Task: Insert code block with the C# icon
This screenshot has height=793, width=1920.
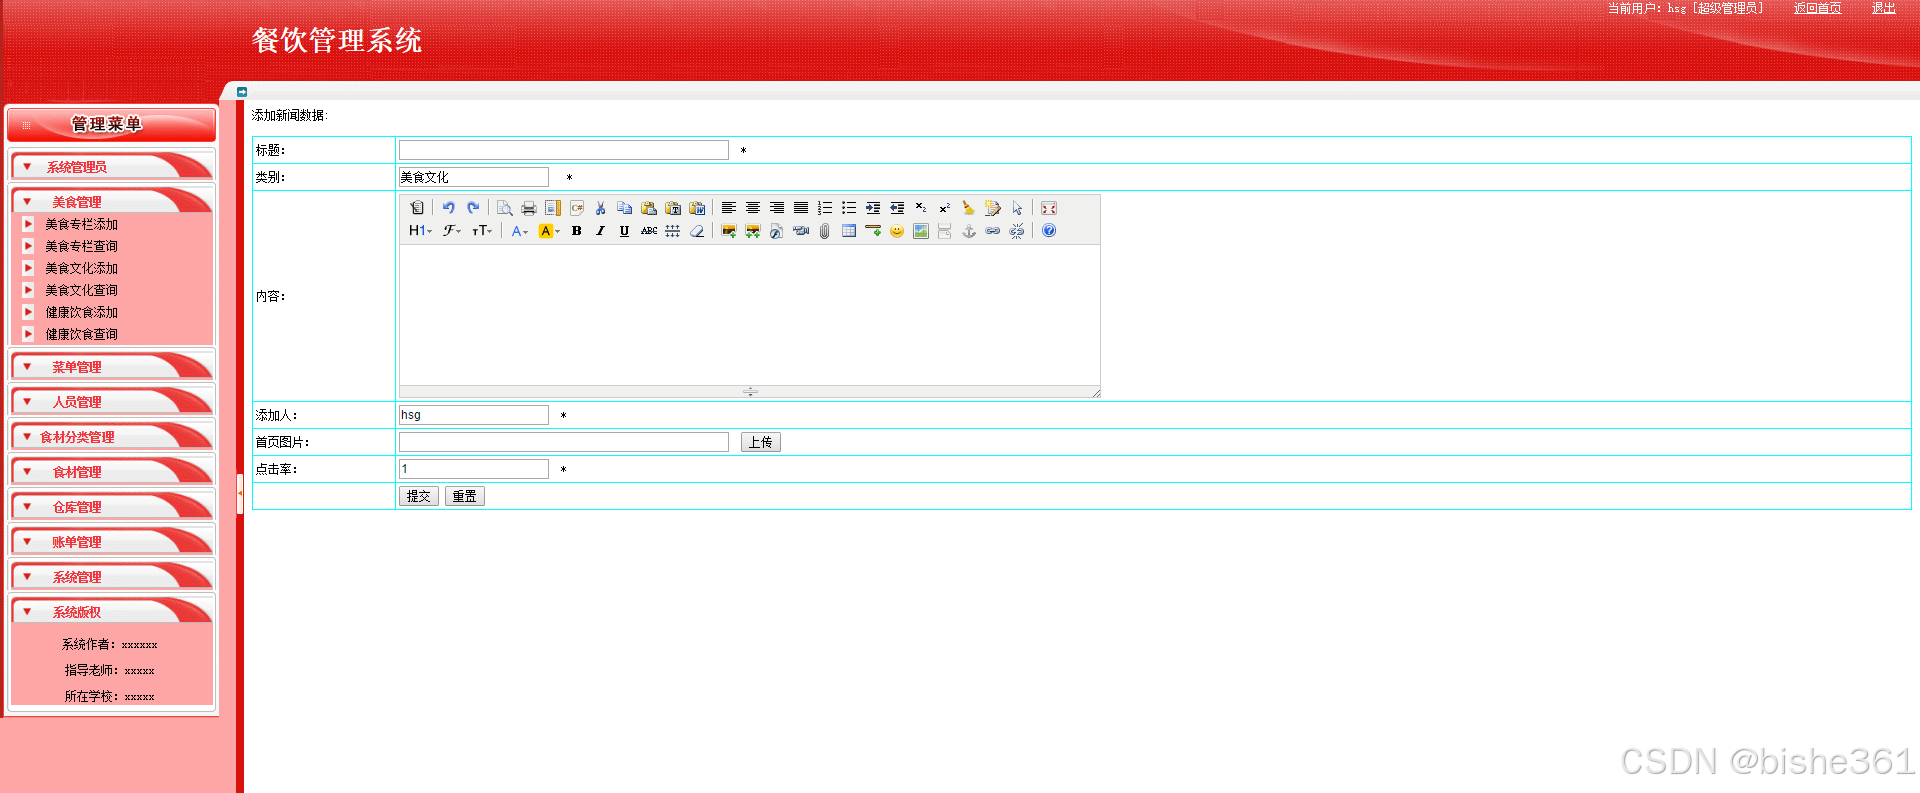Action: (577, 208)
